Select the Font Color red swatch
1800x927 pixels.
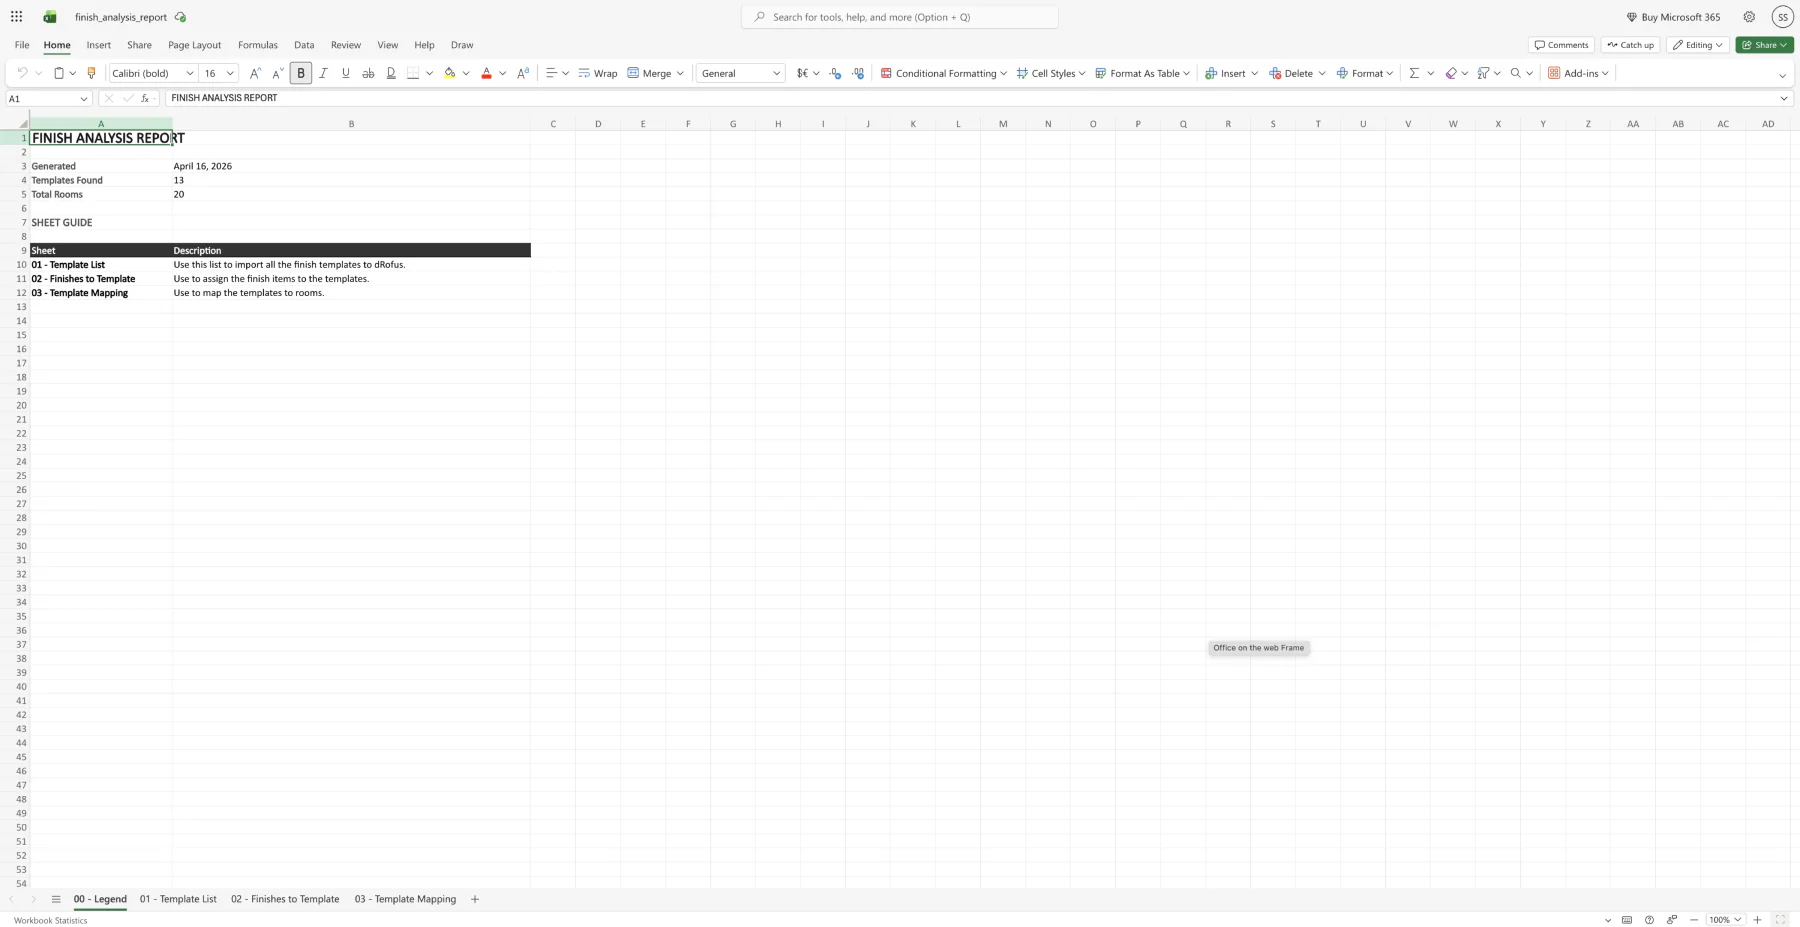(x=486, y=72)
